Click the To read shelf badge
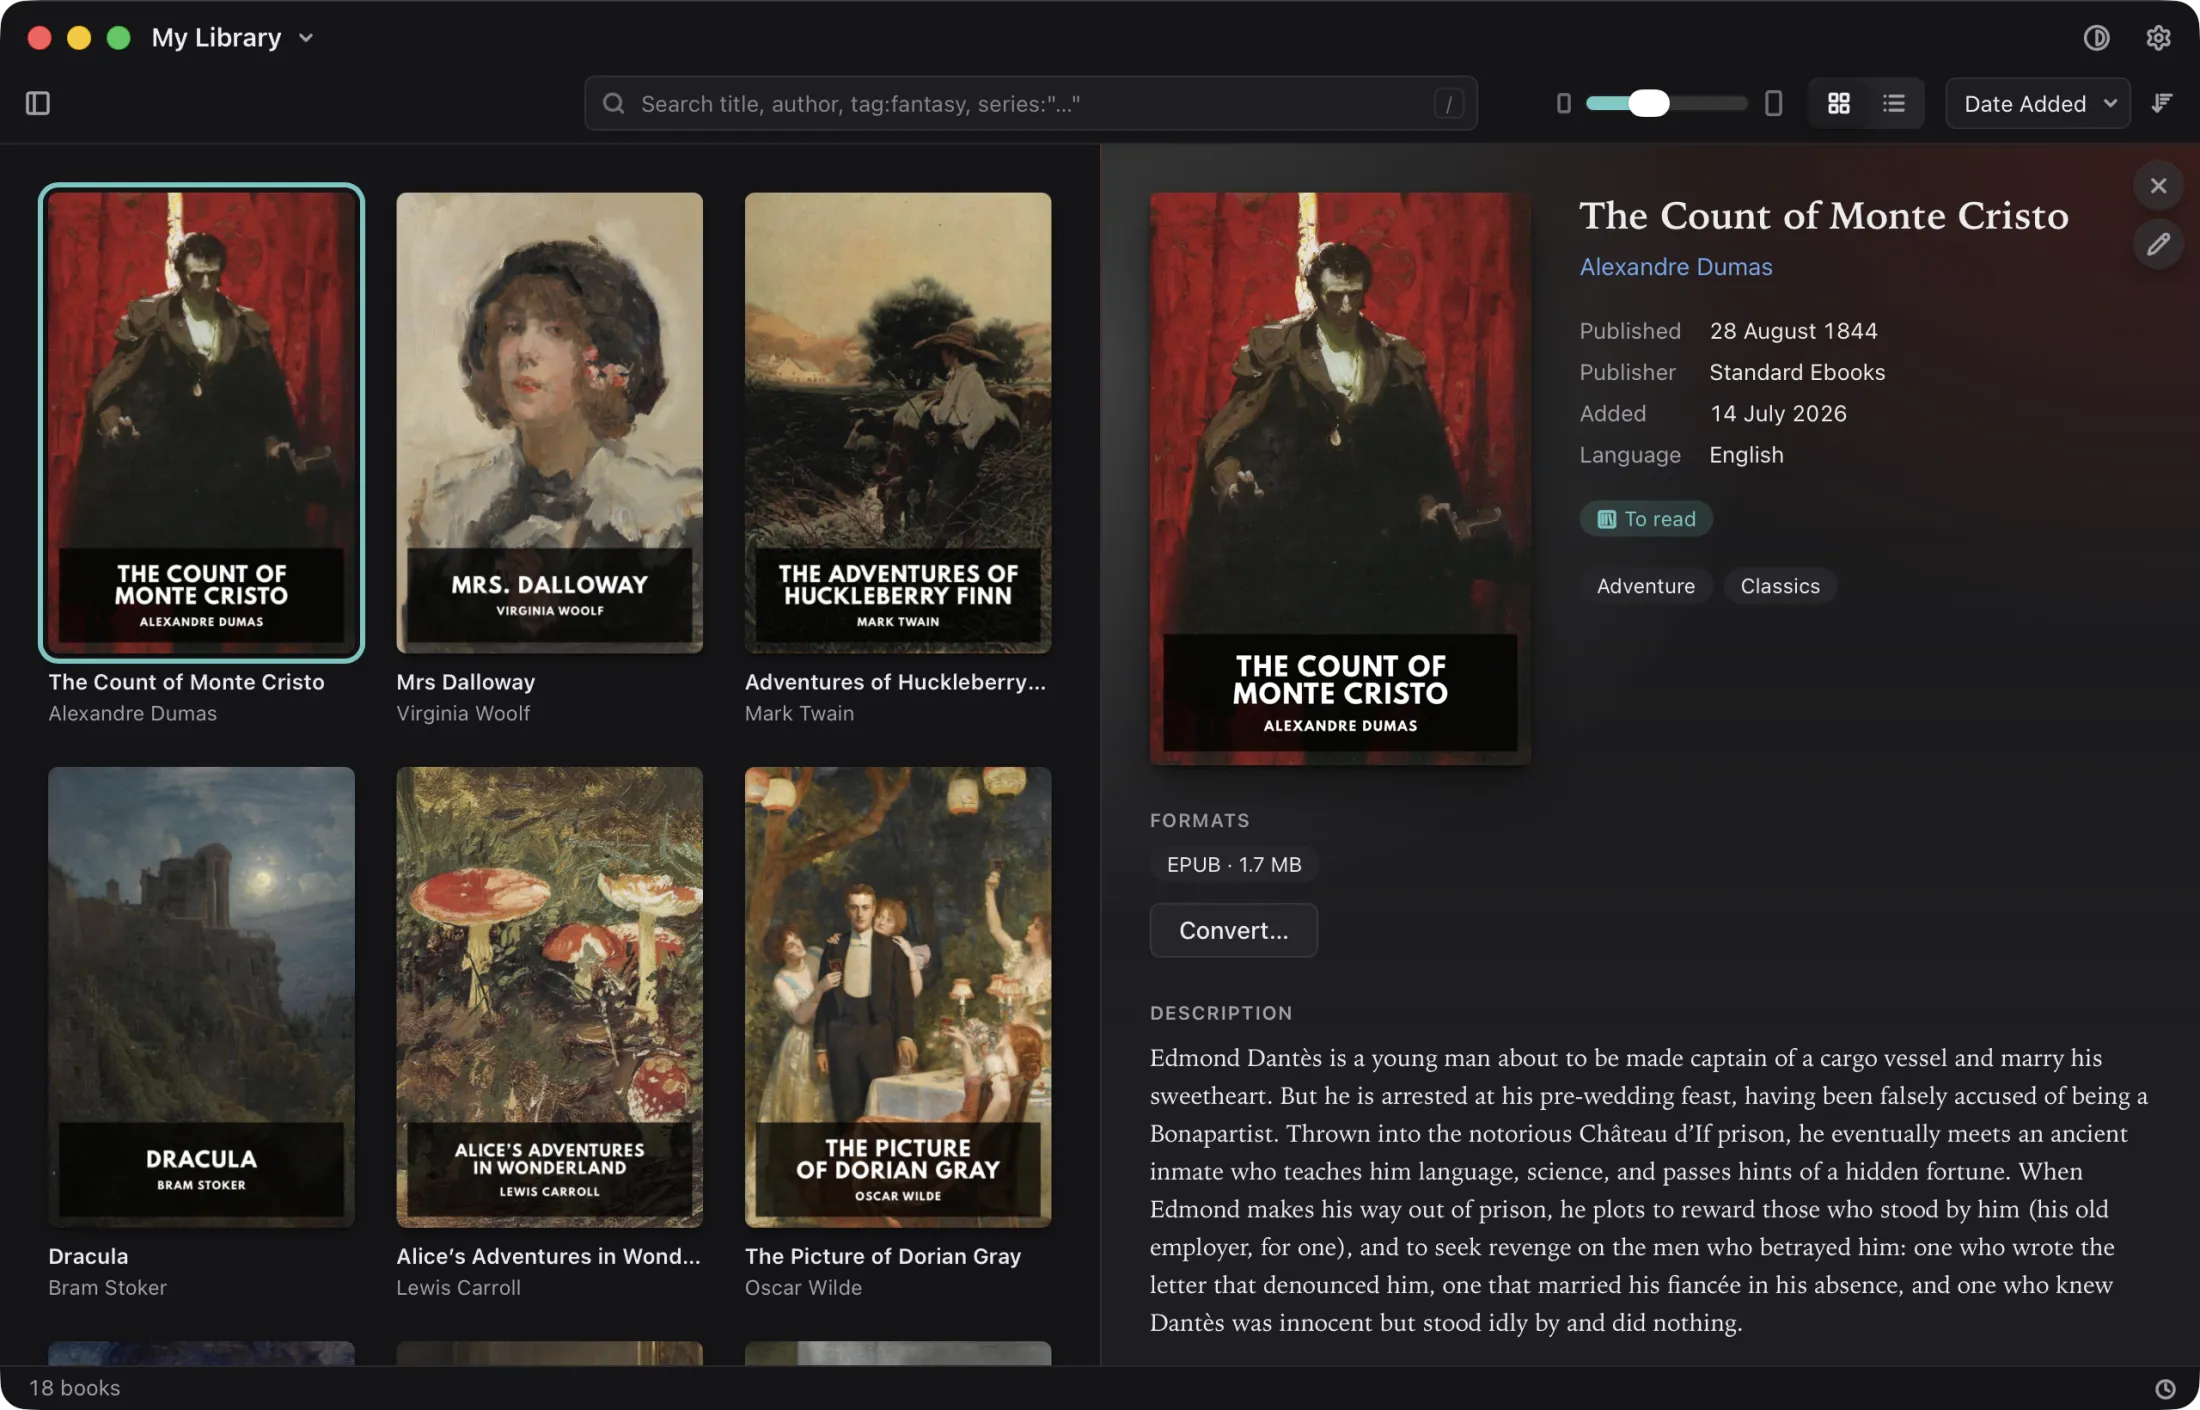 pyautogui.click(x=1646, y=519)
